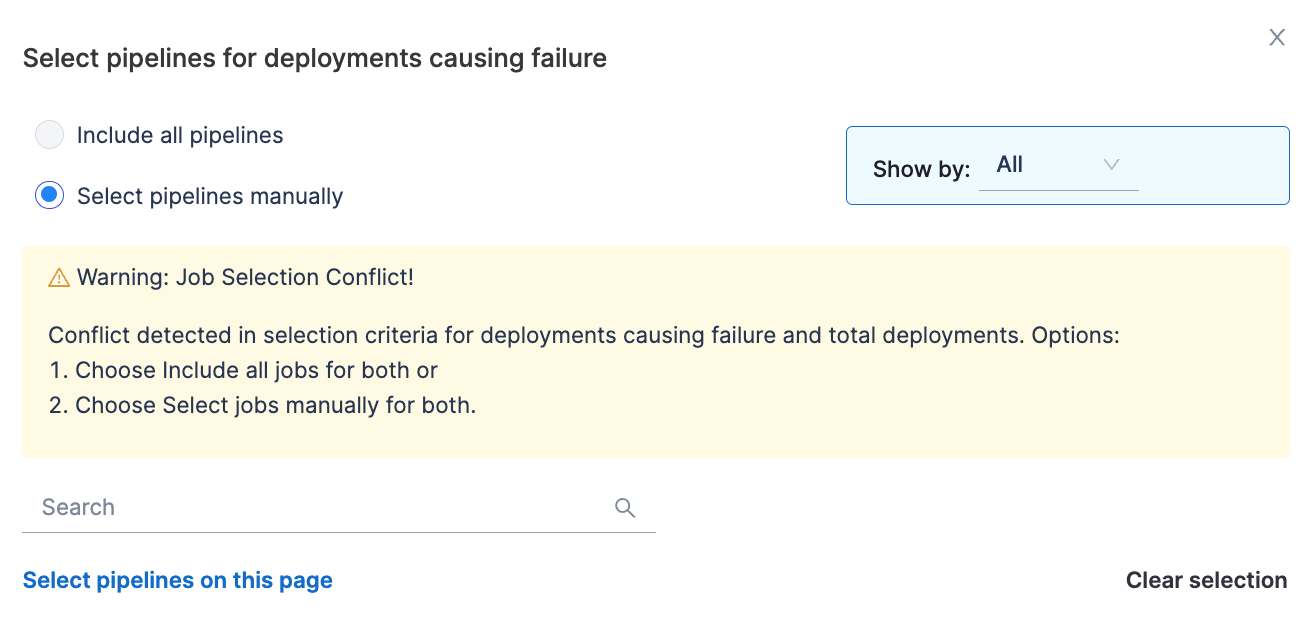This screenshot has width=1314, height=630.
Task: Click the "Select pipelines manually" label text
Action: 210,197
